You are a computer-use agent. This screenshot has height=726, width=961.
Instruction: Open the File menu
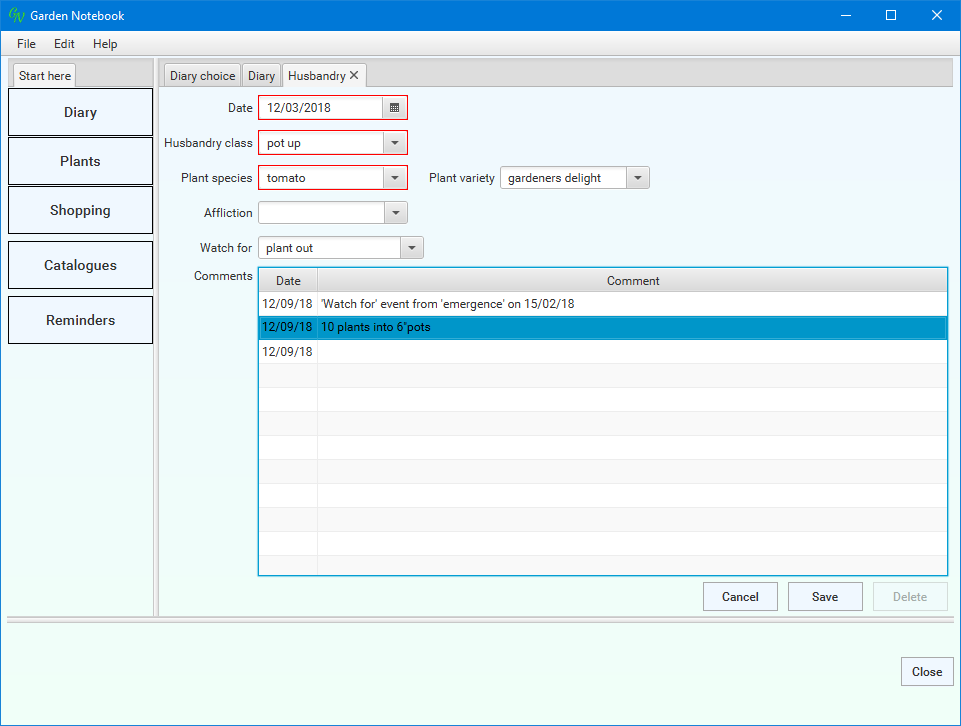tap(26, 44)
